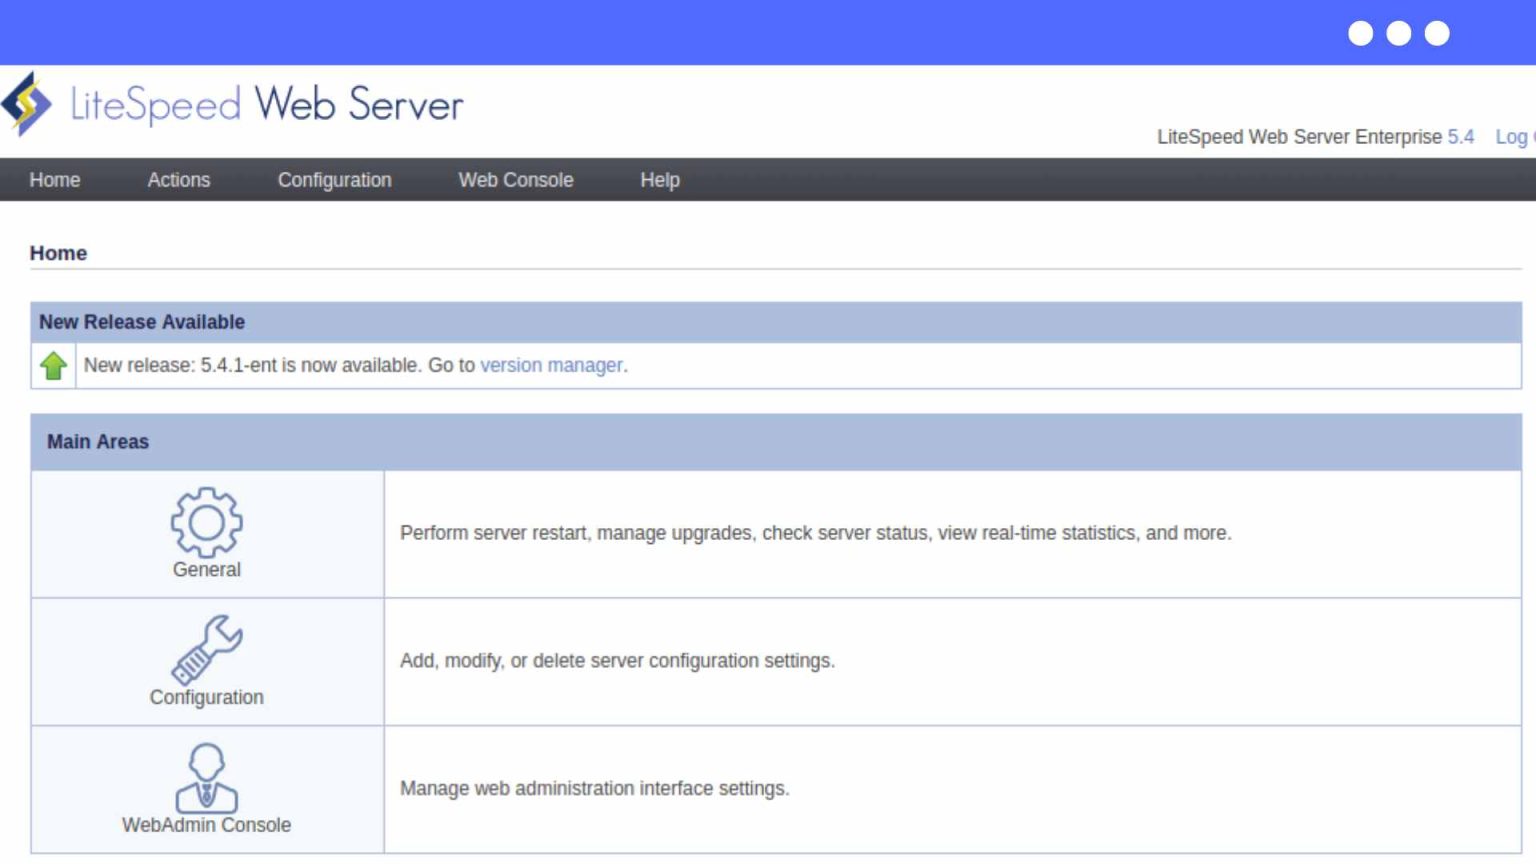Click the Configuration label under the wrench

207,697
